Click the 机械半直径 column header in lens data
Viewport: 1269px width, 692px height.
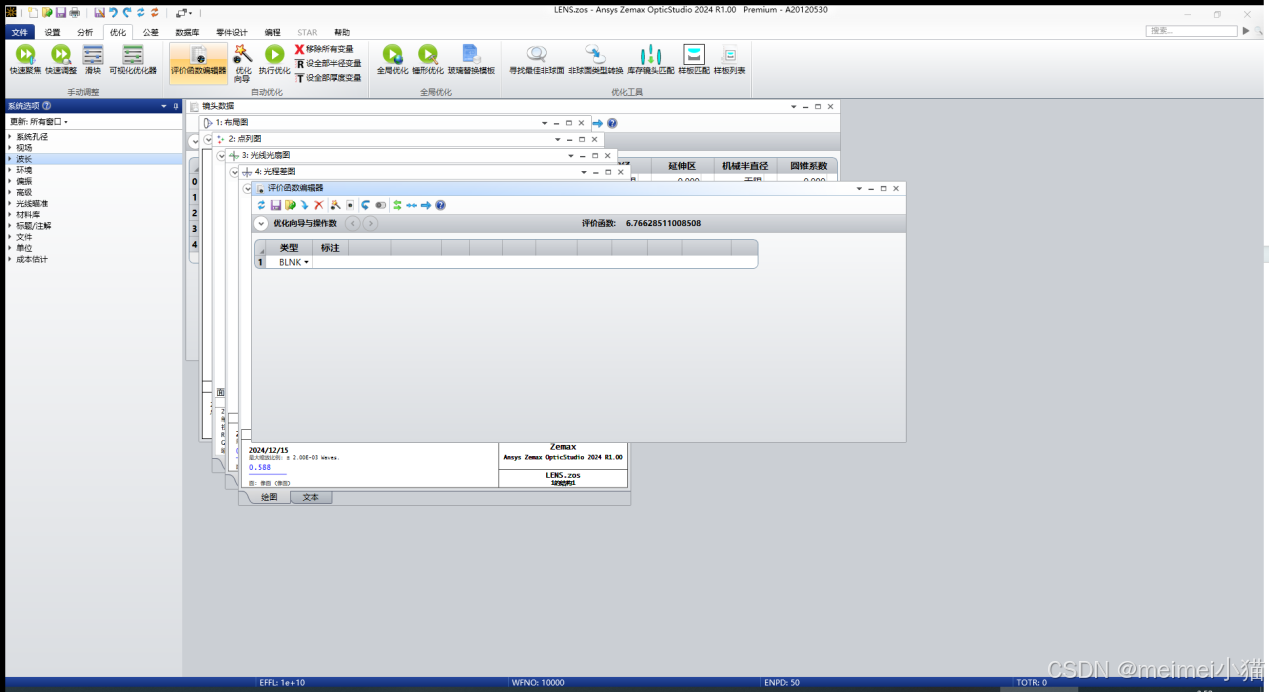tap(746, 166)
